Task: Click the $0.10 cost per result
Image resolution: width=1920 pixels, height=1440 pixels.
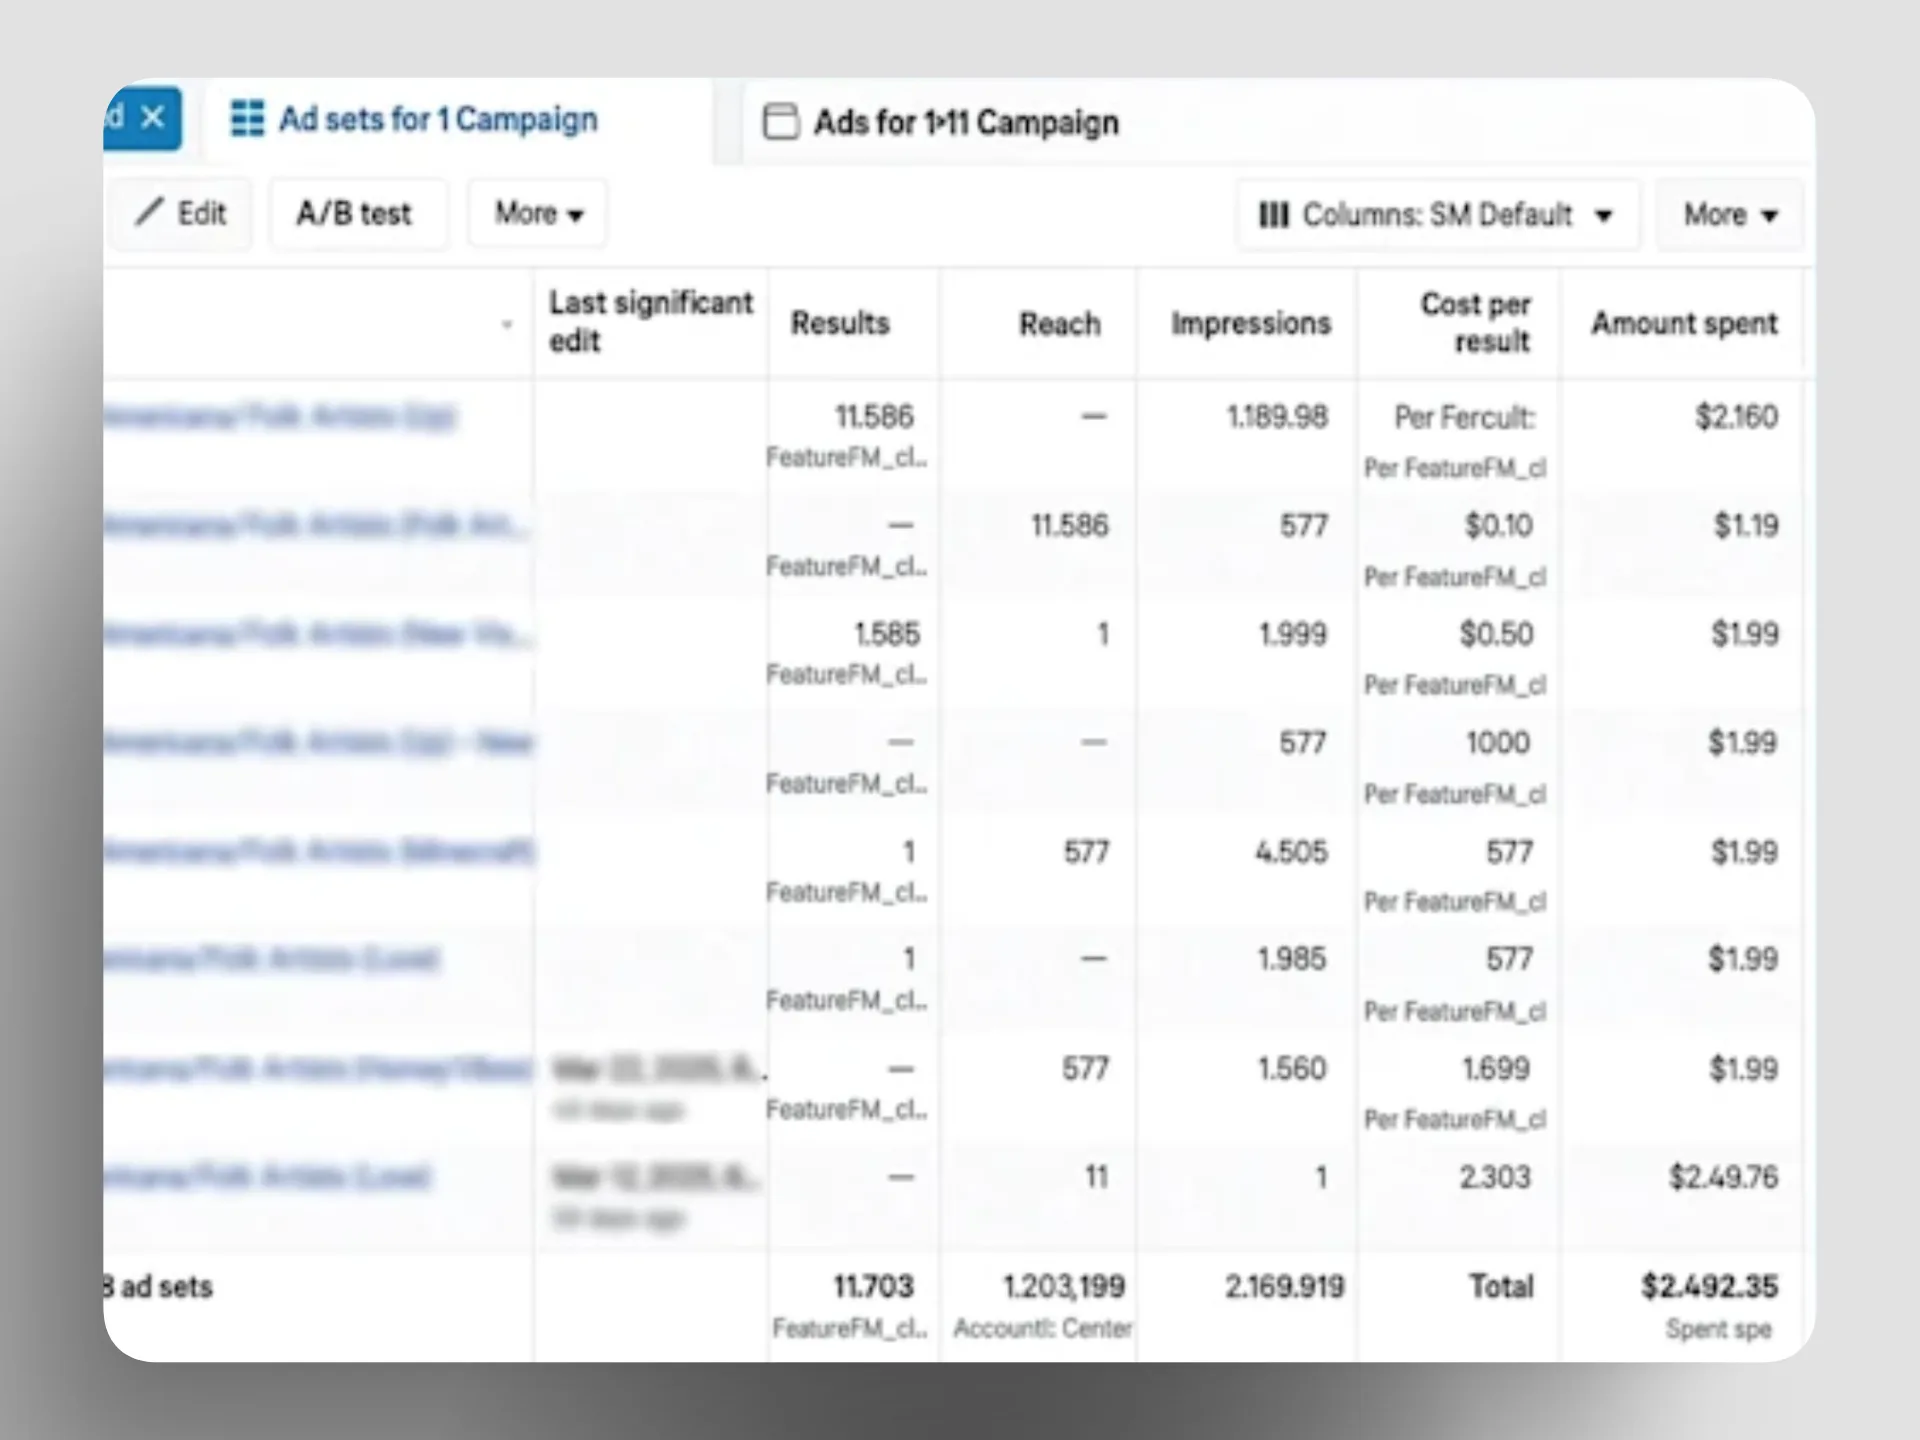Action: 1498,525
